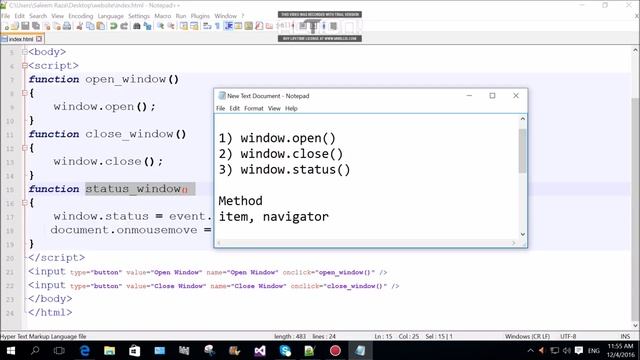This screenshot has height=360, width=640.
Task: Click 'window.status()' line in Notepad
Action: 284,169
